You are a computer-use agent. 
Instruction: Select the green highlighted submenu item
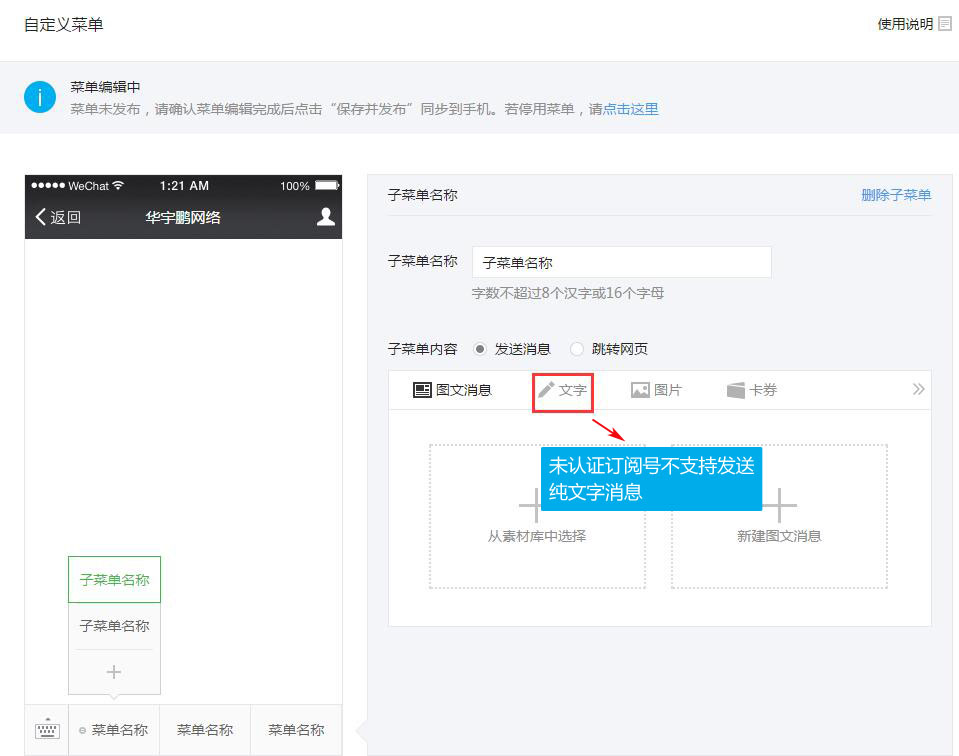tap(114, 580)
